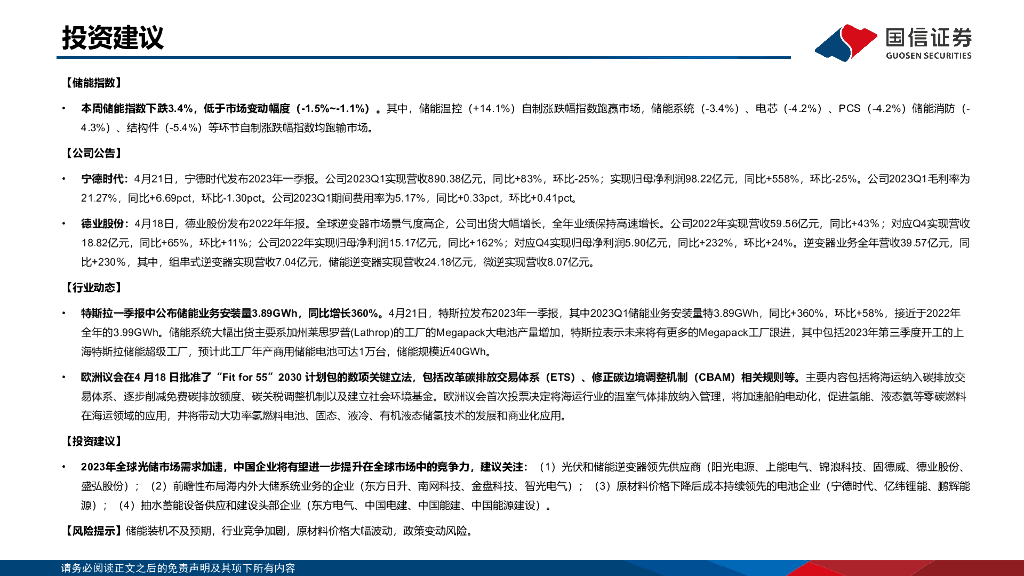Click the line starting 盛弘股份）；（2）前瞻性布局
Image resolution: width=1024 pixels, height=576 pixels.
coord(525,487)
